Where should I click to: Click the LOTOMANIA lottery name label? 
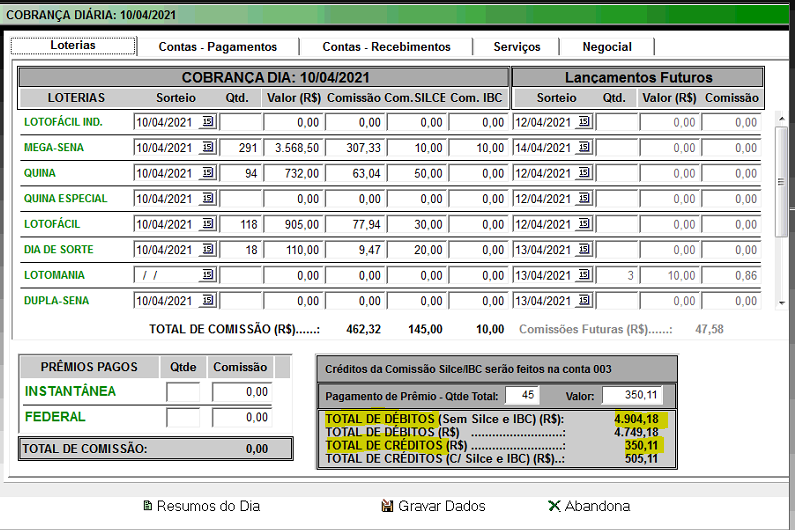click(54, 275)
